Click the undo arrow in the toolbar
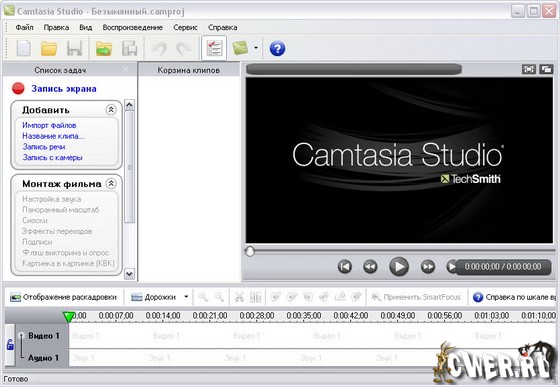560x387 pixels. 160,48
